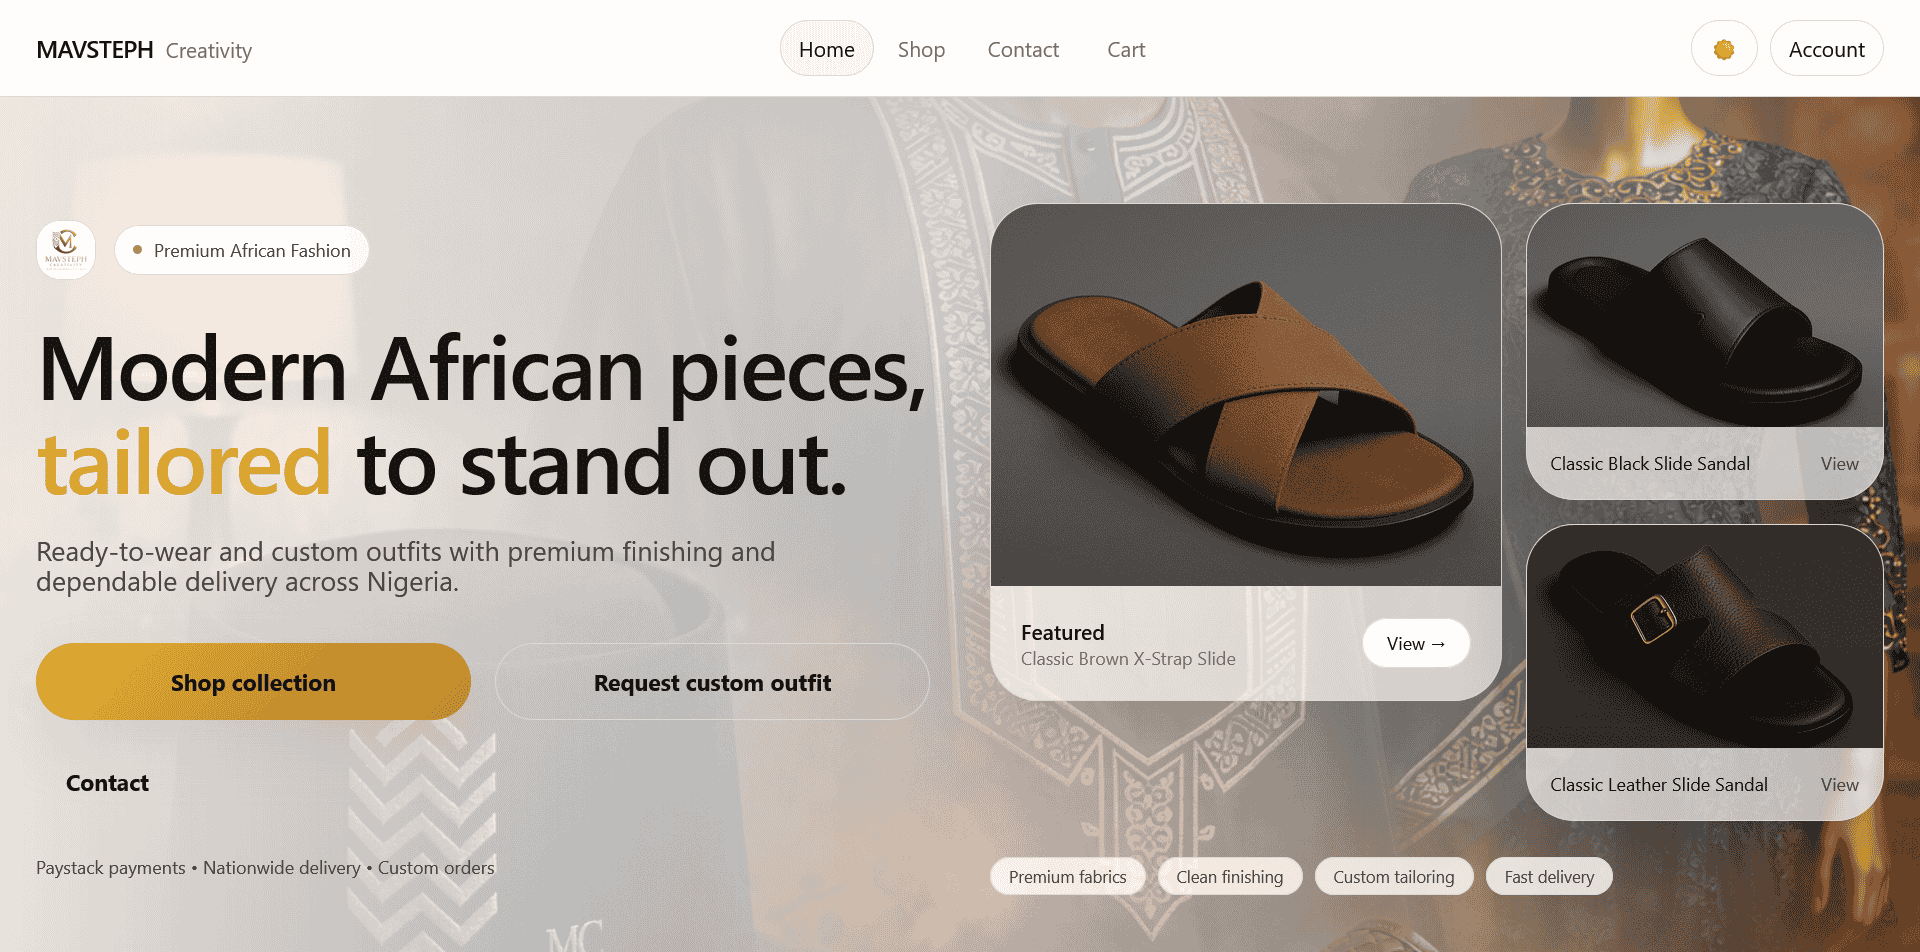The width and height of the screenshot is (1920, 952).
Task: Click the gold theme toggle icon in header
Action: (x=1723, y=48)
